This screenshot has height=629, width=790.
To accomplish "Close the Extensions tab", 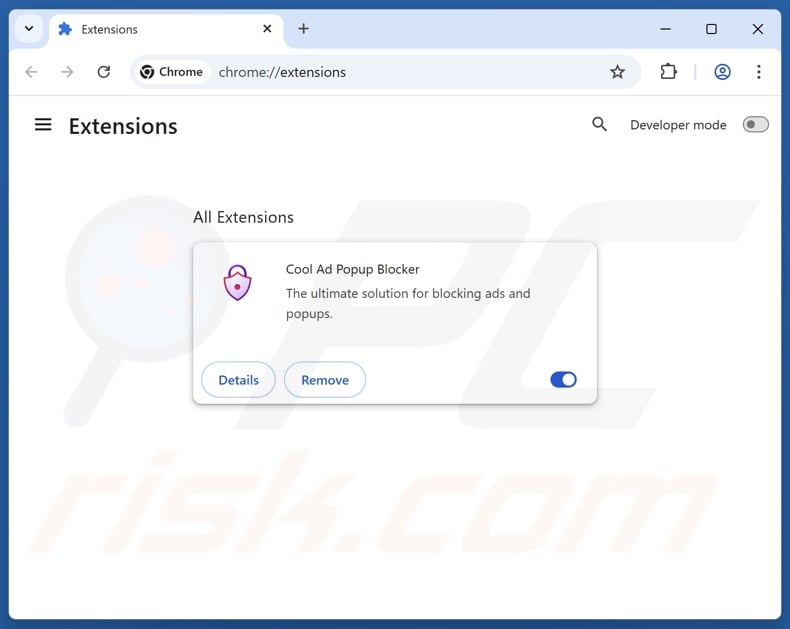I will pos(267,29).
